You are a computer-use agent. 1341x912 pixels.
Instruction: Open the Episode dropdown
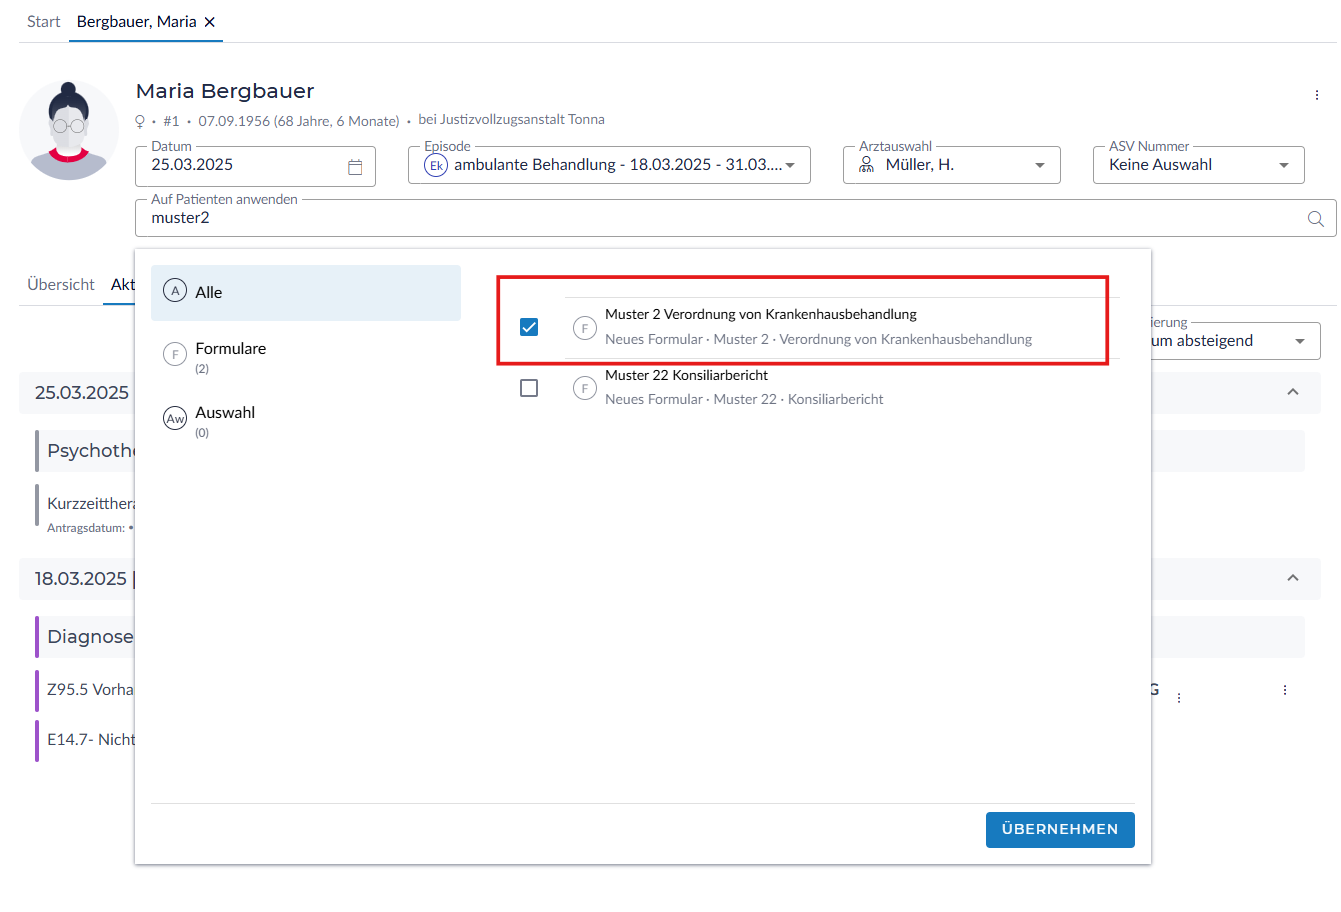pyautogui.click(x=609, y=165)
